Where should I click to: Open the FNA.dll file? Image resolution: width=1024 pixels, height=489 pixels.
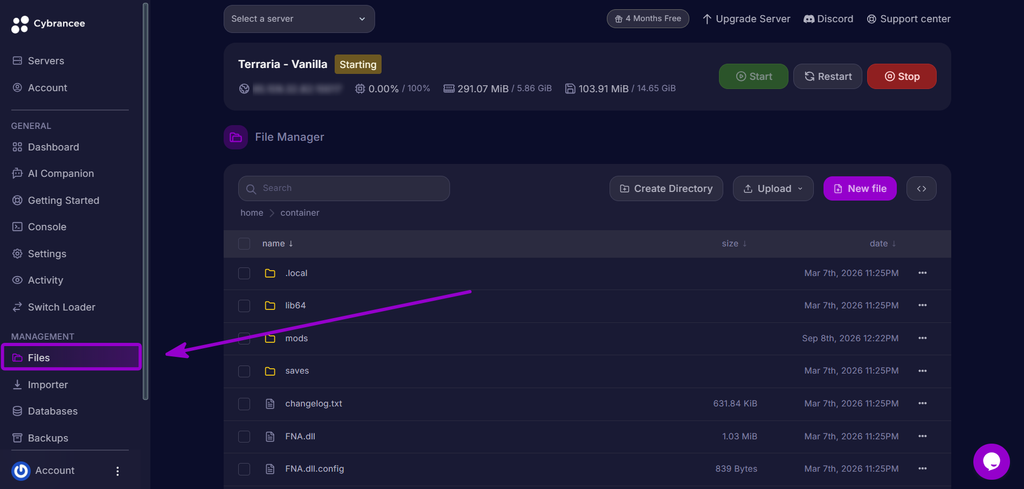(x=300, y=436)
